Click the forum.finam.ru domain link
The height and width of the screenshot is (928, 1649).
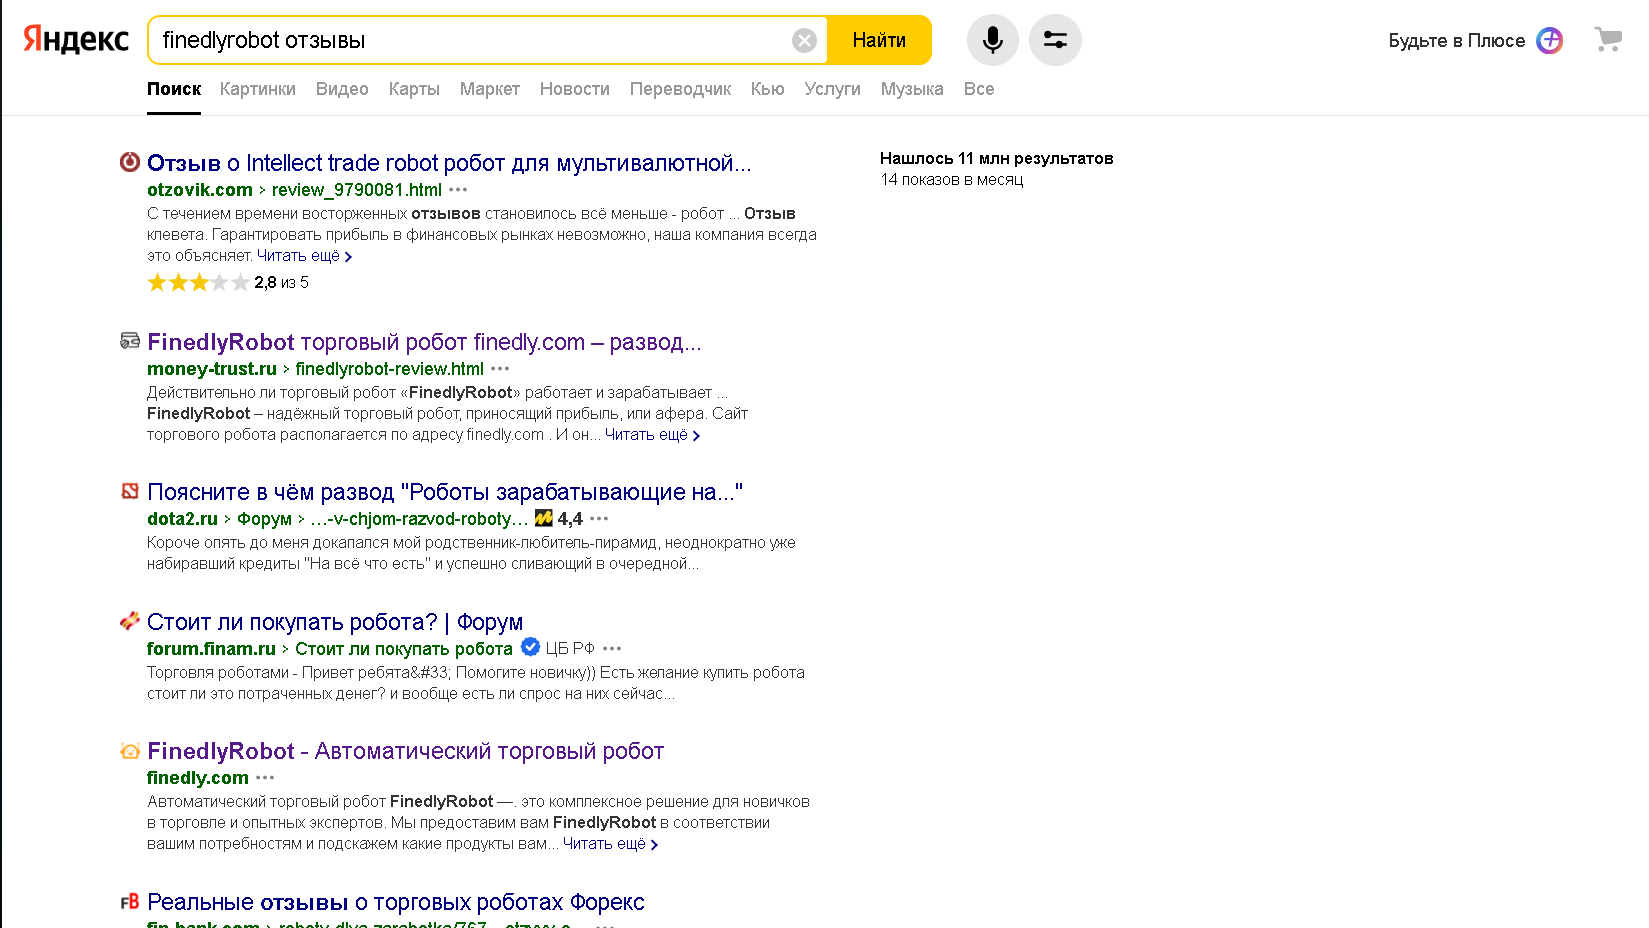pyautogui.click(x=211, y=649)
